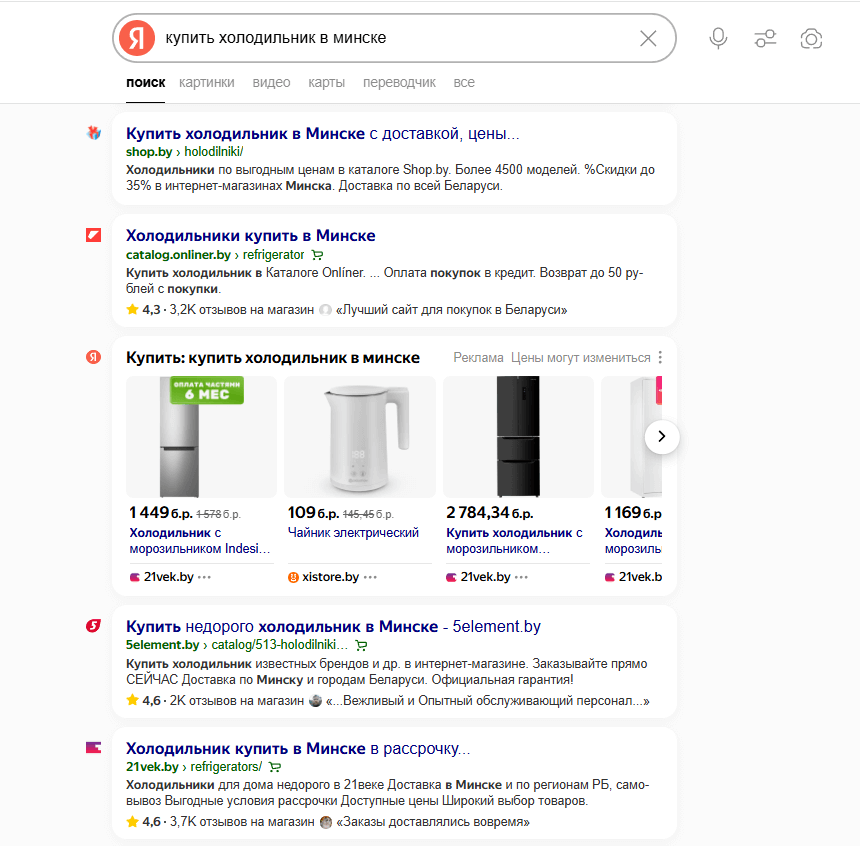
Task: Open 'Холодильник купить в Минске в рассрочку' result
Action: click(x=298, y=748)
